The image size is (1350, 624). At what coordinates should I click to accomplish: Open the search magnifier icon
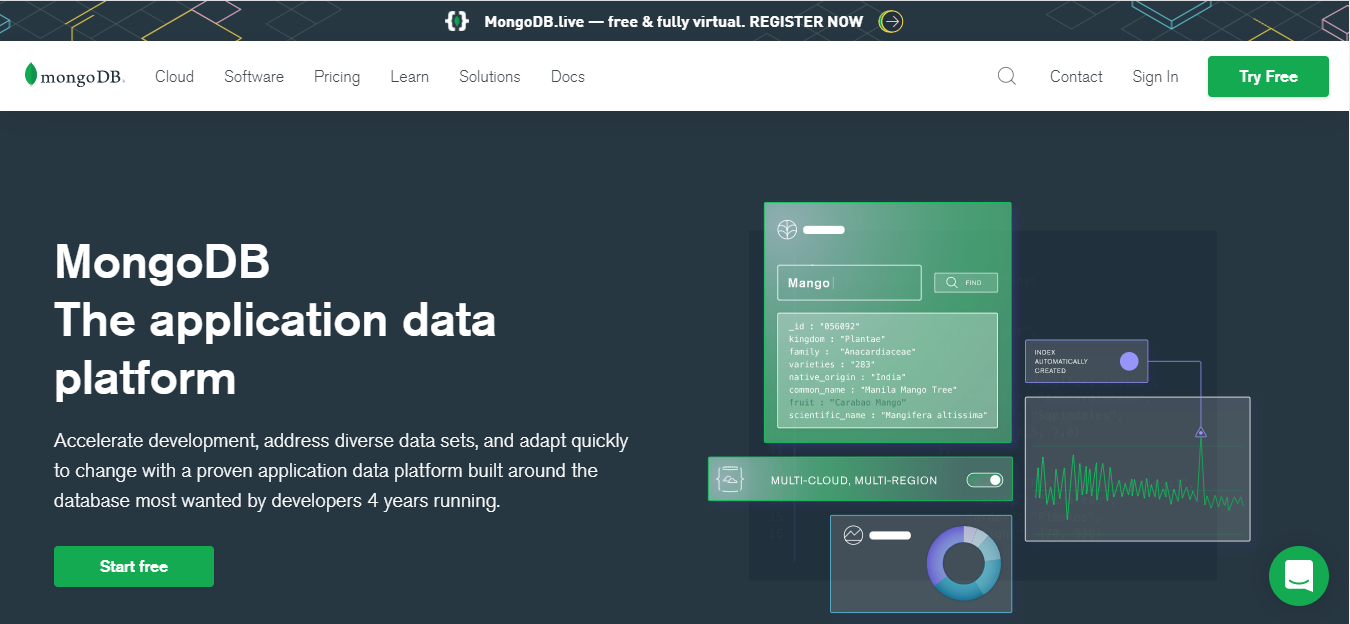tap(1007, 76)
